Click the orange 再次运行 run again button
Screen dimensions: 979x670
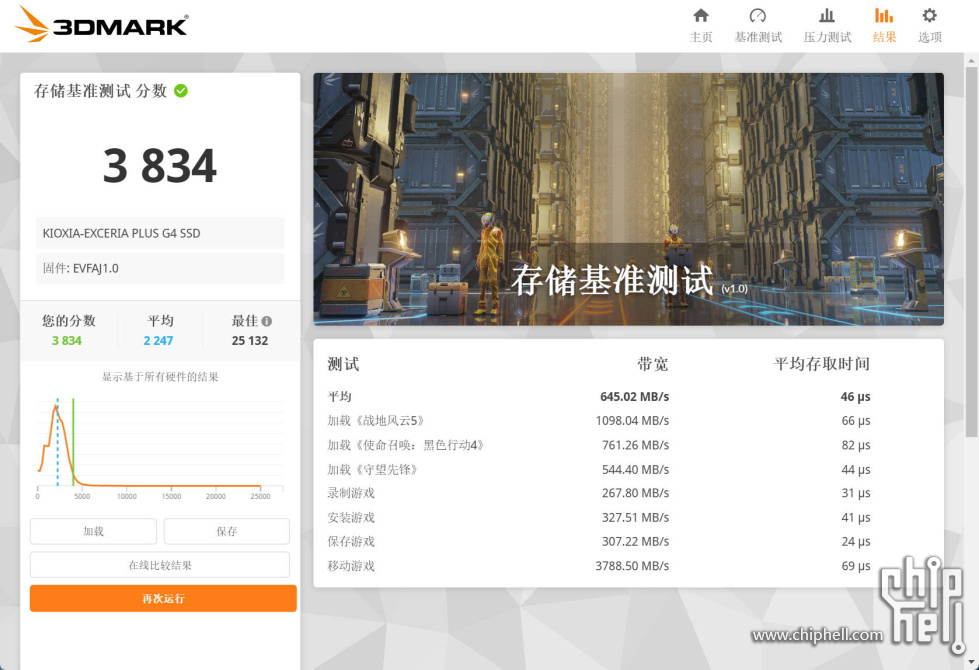point(163,599)
